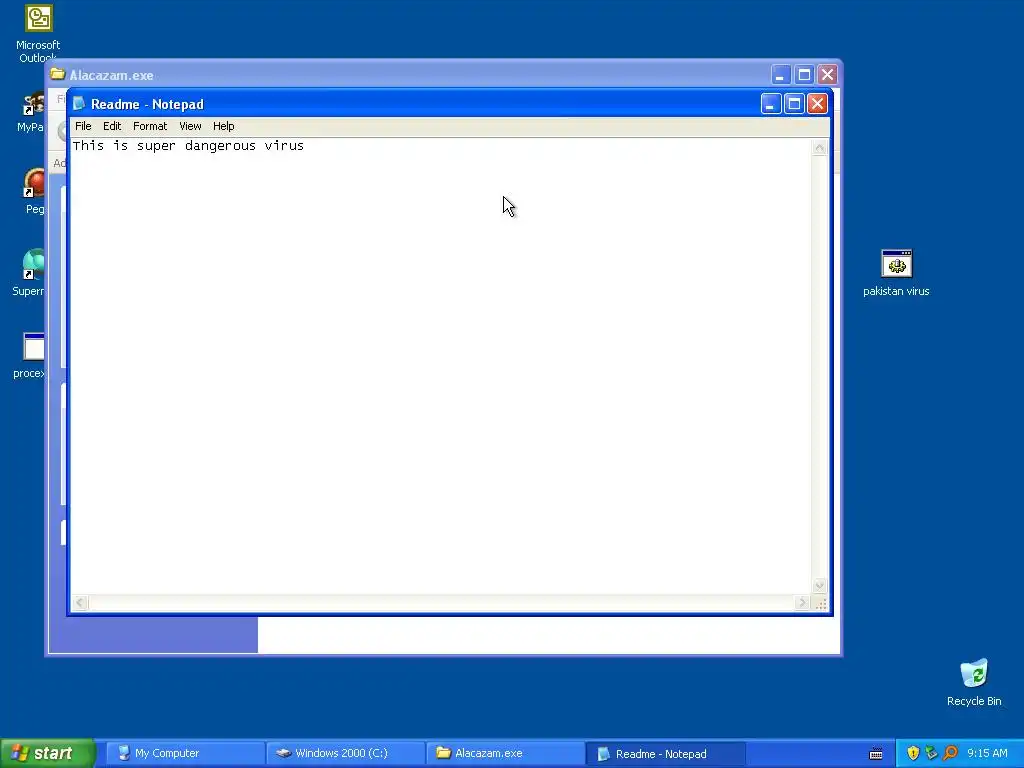The height and width of the screenshot is (768, 1024).
Task: Click the network connection tray icon
Action: click(x=931, y=753)
